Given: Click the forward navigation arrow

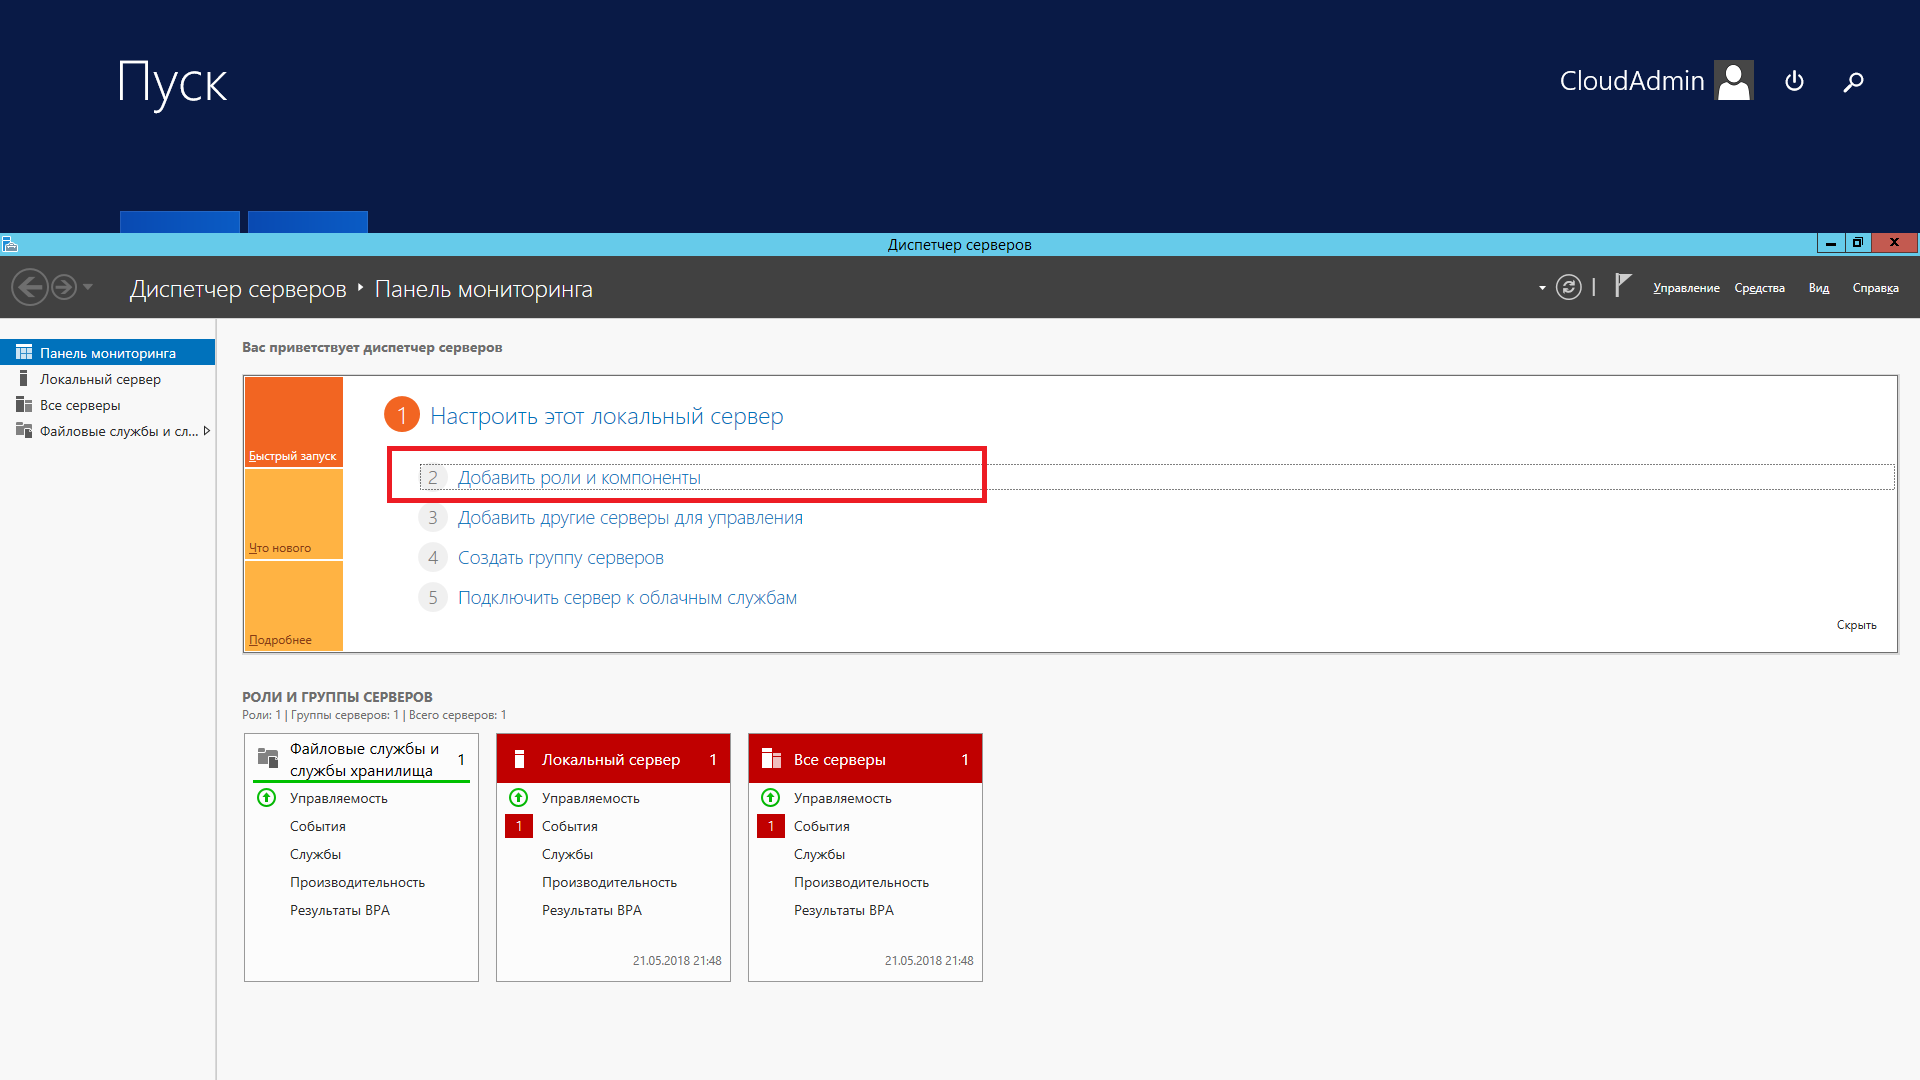Looking at the screenshot, I should click(63, 288).
